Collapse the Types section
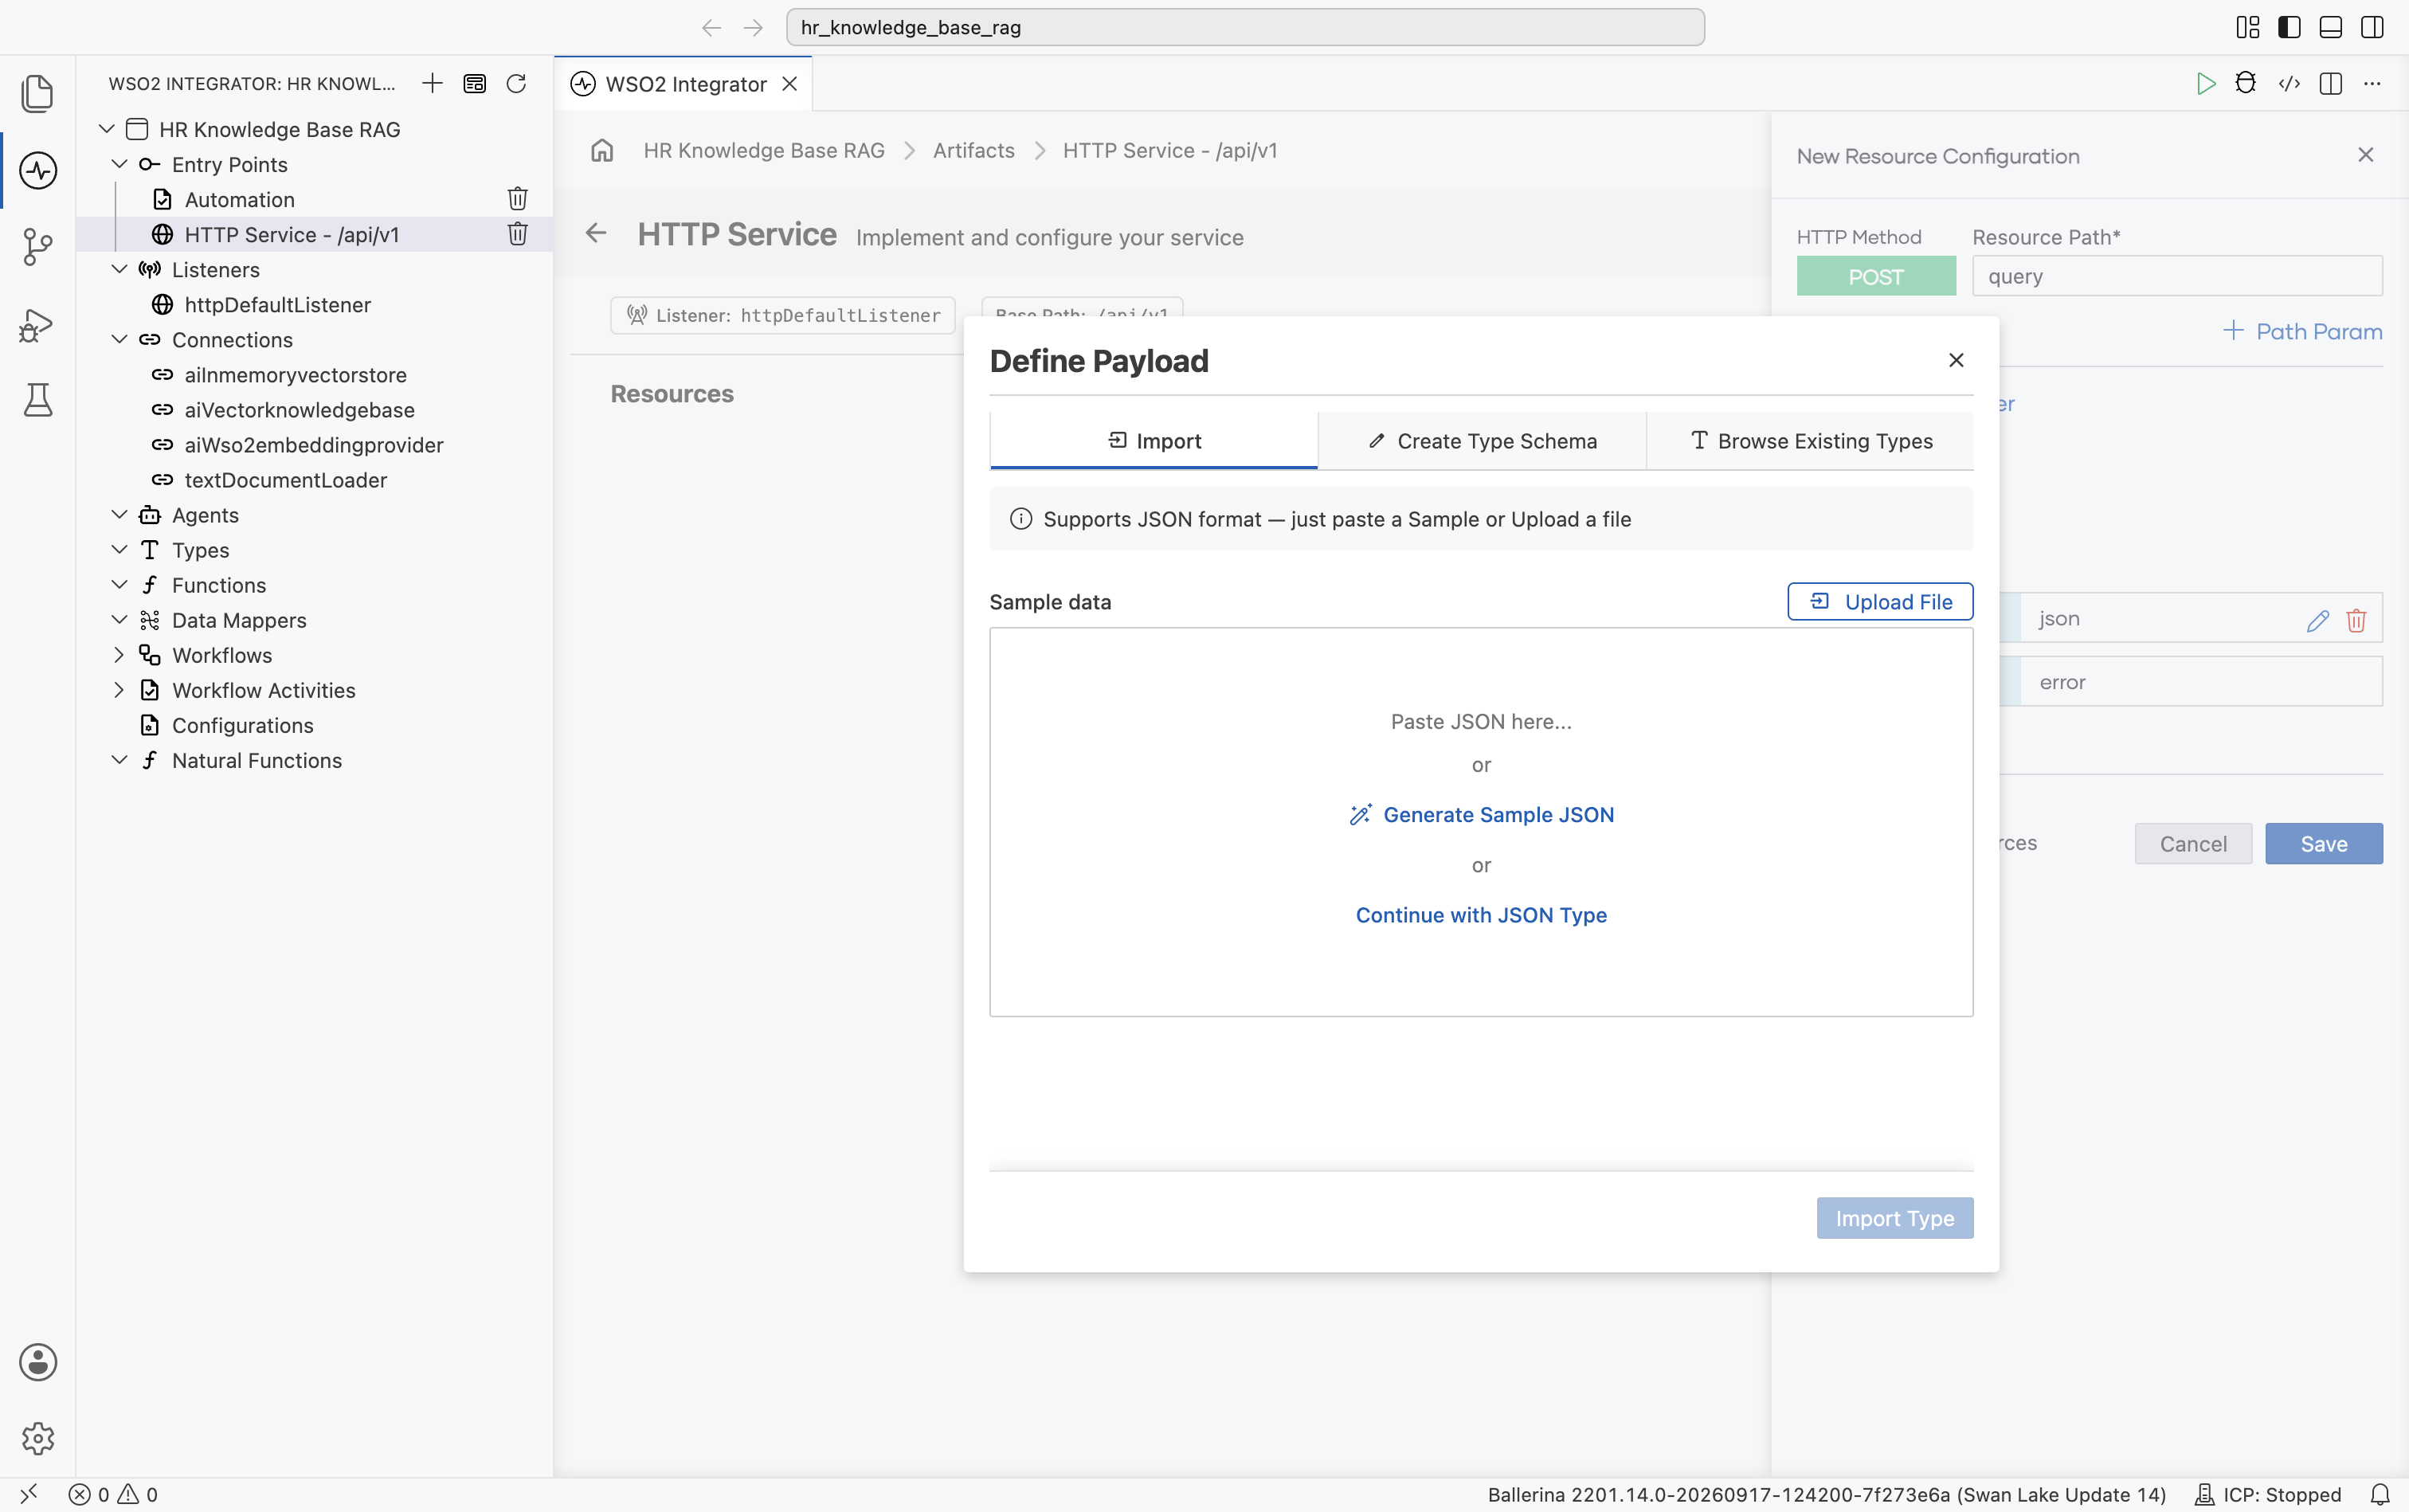The image size is (2409, 1512). (119, 549)
